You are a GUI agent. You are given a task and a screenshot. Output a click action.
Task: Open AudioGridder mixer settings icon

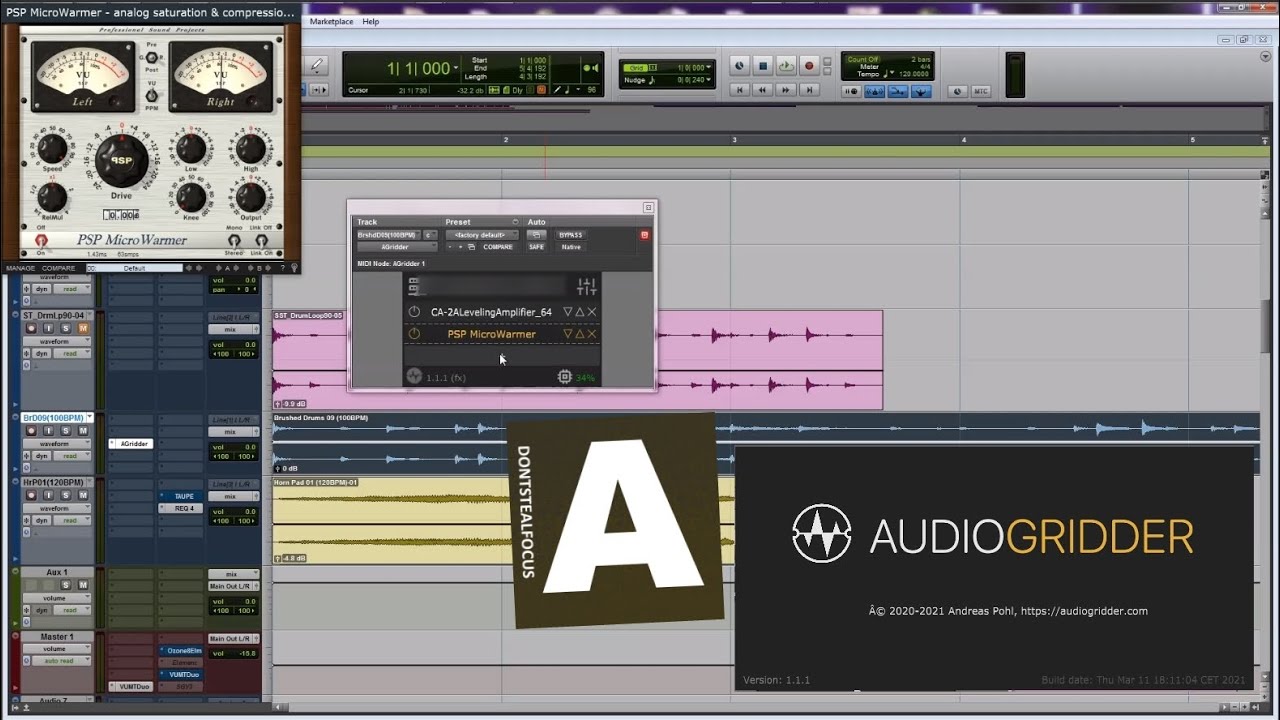[587, 287]
